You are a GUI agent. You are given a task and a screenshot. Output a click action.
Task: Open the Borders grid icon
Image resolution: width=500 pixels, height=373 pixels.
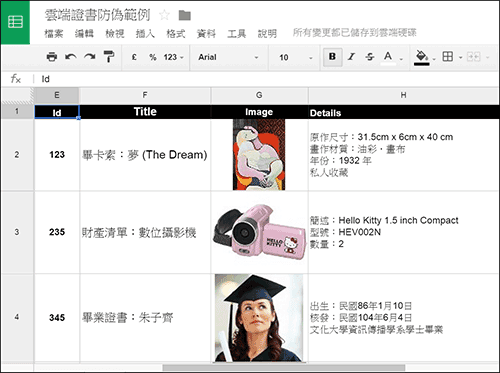click(447, 57)
